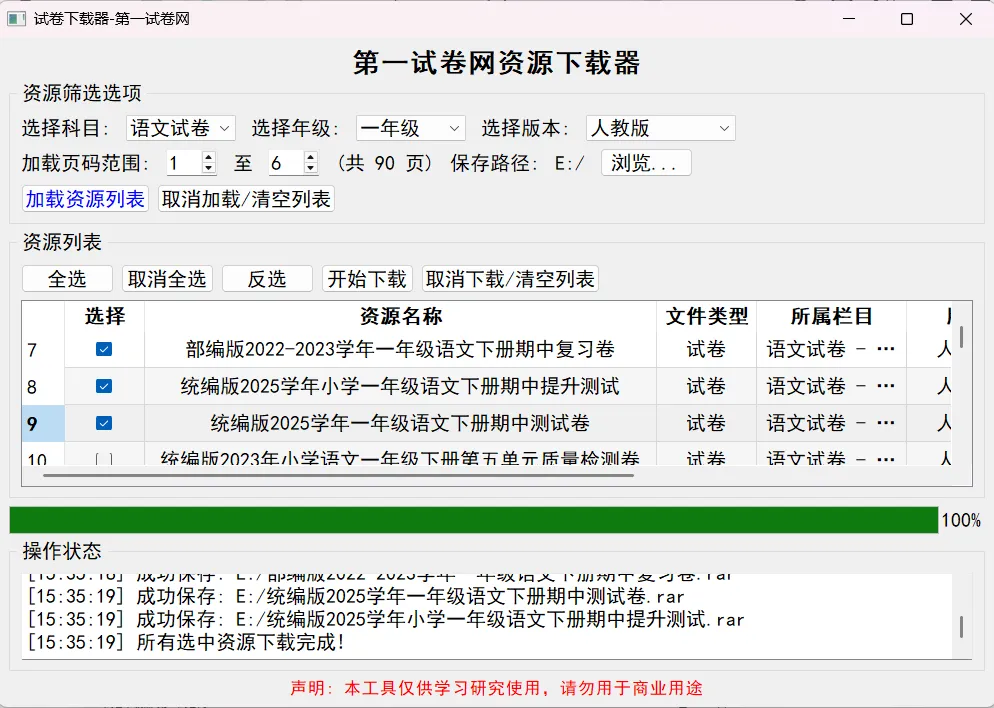Click the 取消全选 button
This screenshot has height=708, width=994.
(167, 279)
